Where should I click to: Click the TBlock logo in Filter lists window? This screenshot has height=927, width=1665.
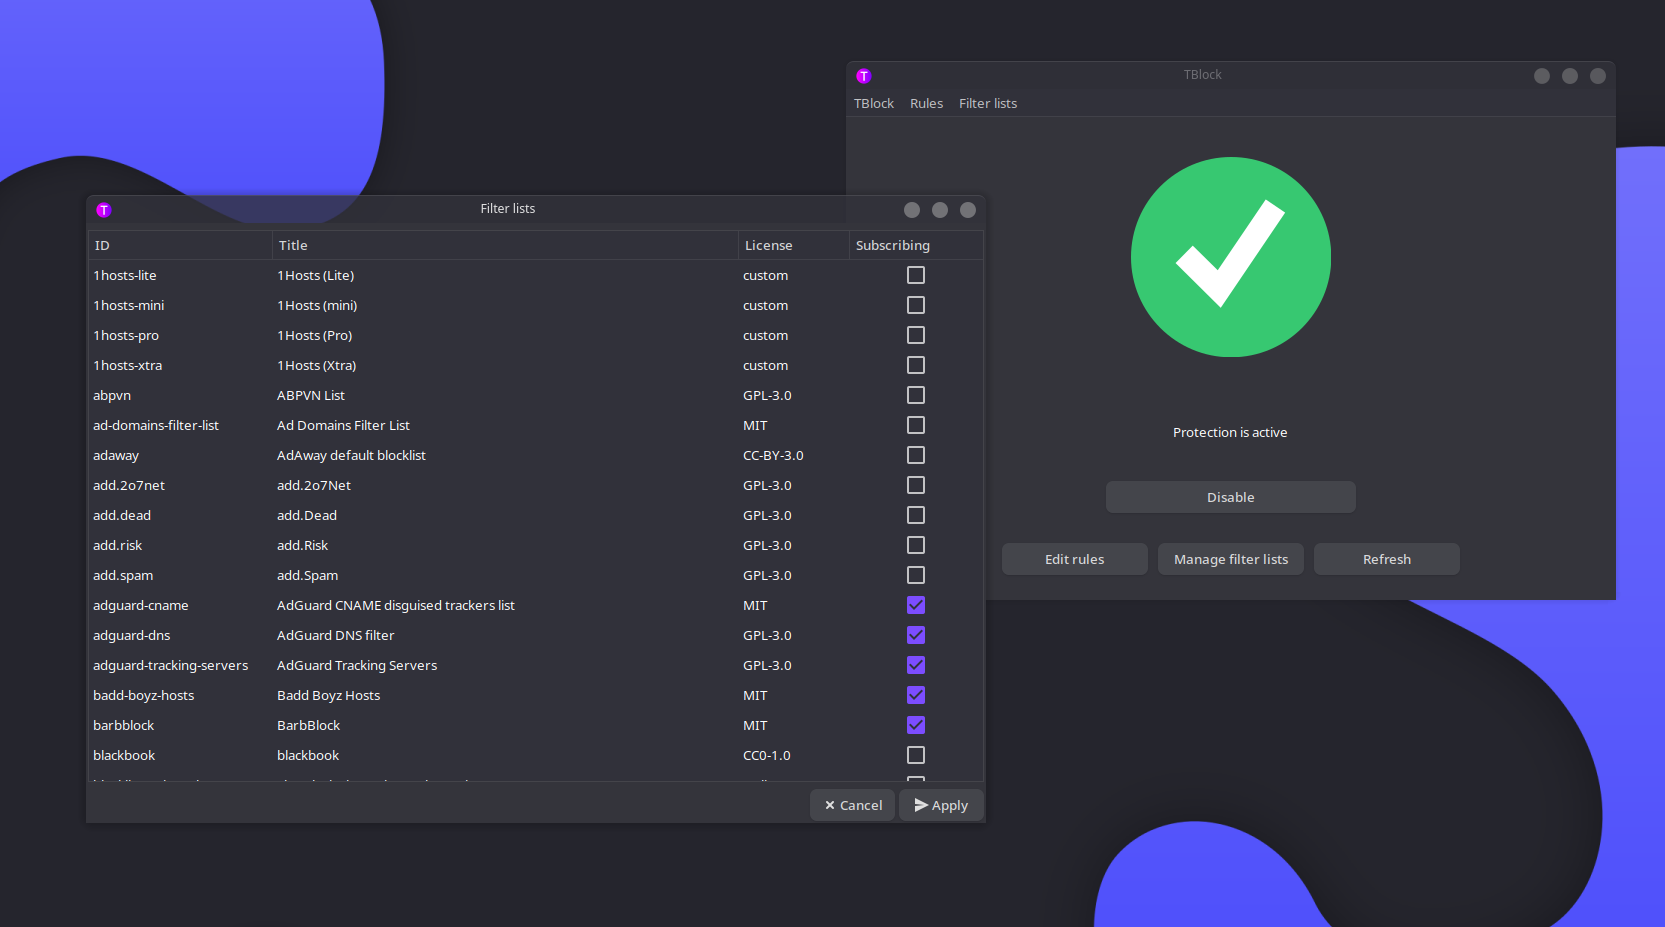tap(104, 210)
